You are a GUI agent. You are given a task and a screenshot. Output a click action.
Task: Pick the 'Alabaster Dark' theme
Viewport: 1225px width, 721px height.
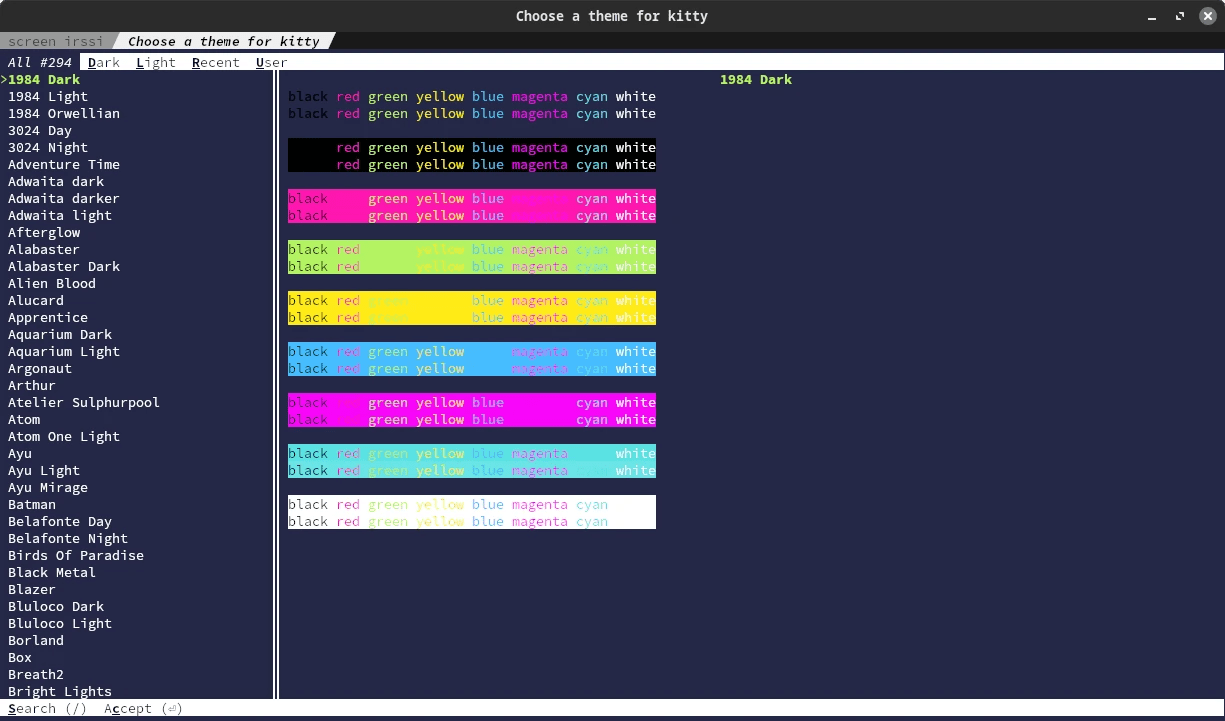64,266
